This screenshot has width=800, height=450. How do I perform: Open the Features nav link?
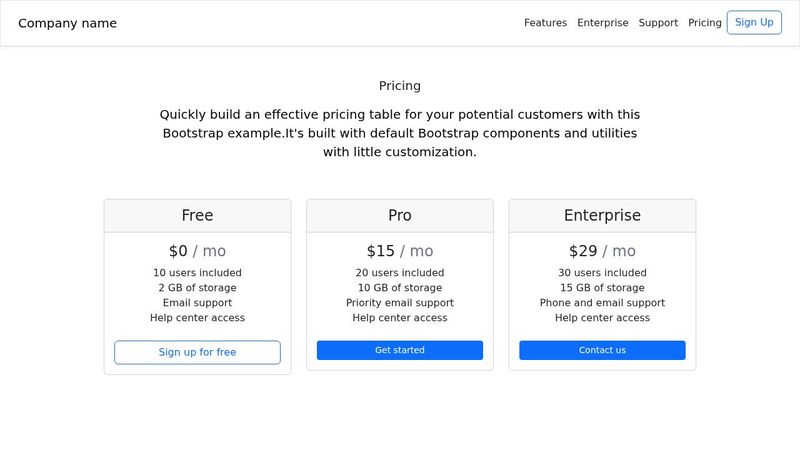point(545,23)
